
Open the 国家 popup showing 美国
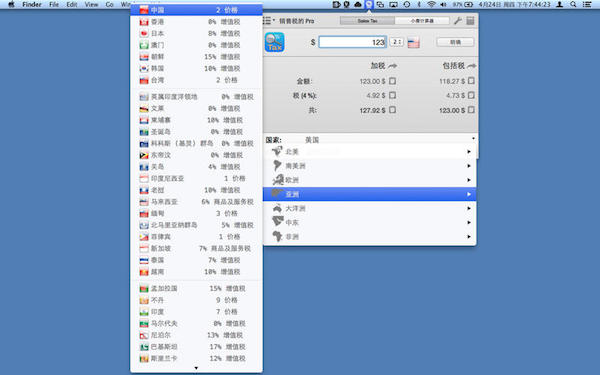370,139
